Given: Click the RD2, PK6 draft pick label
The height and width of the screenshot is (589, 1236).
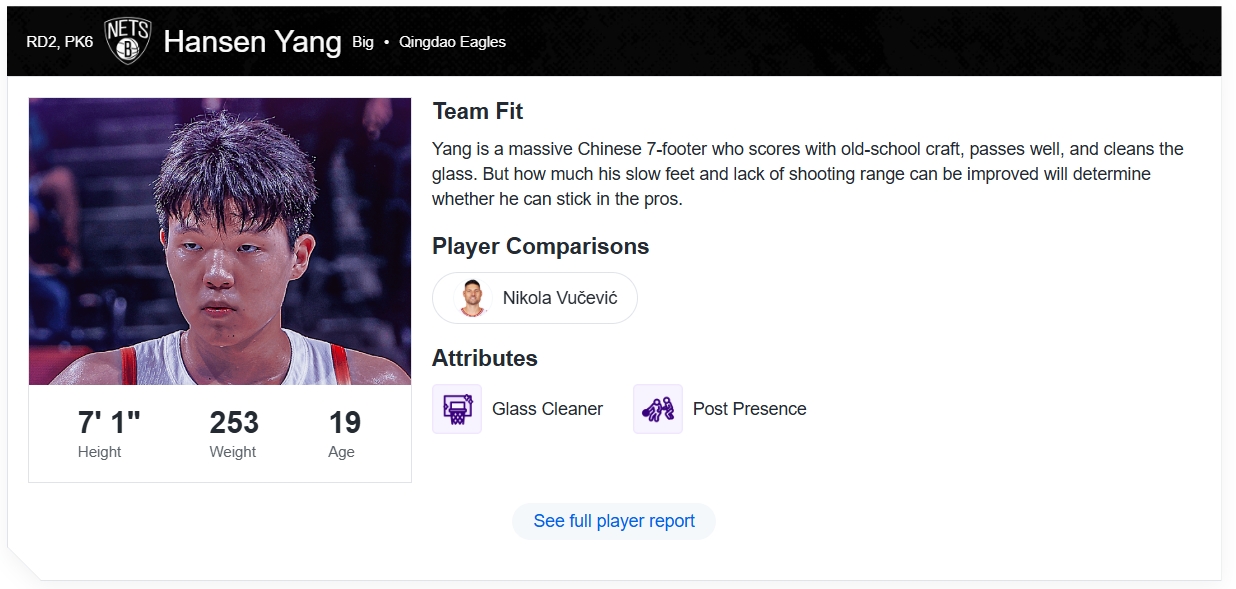Looking at the screenshot, I should pos(59,42).
